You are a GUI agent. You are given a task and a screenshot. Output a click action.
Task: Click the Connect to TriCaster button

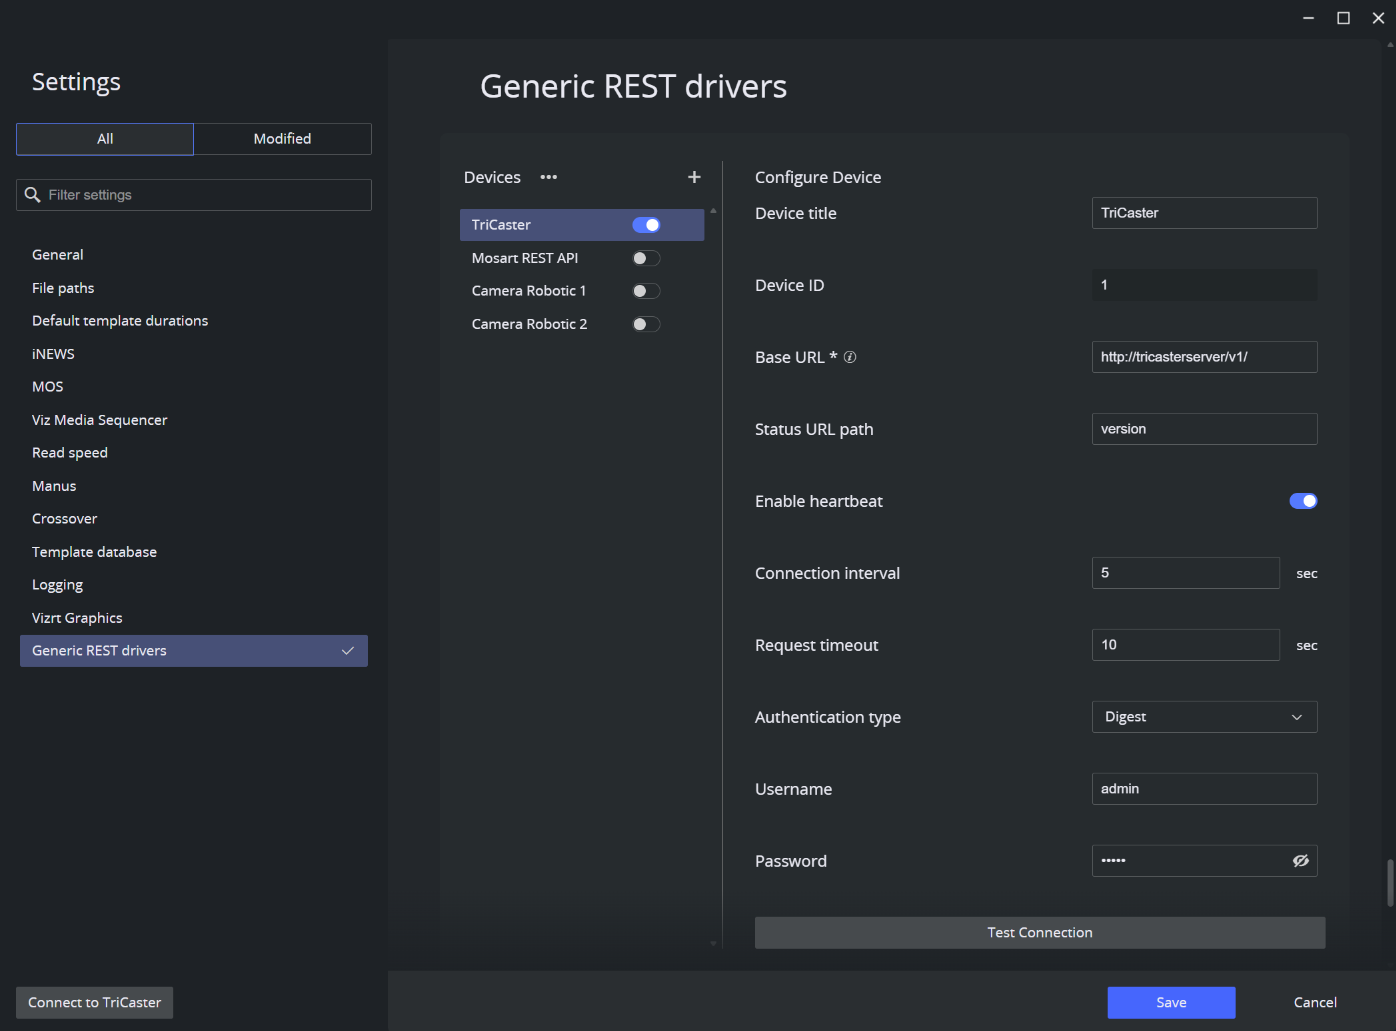coord(95,1002)
